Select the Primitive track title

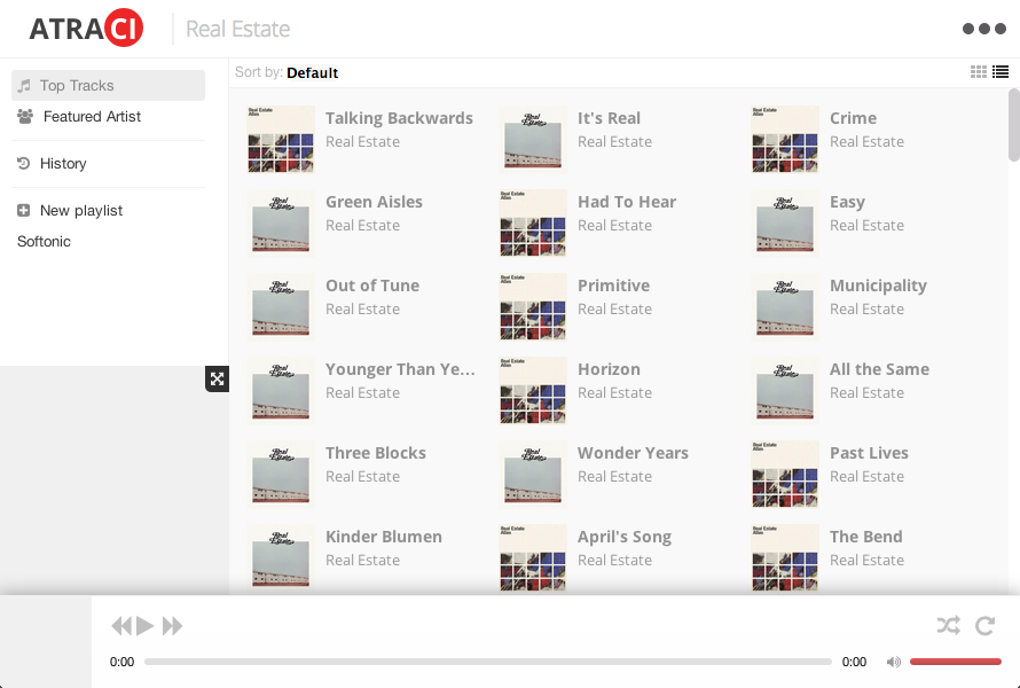coord(613,285)
